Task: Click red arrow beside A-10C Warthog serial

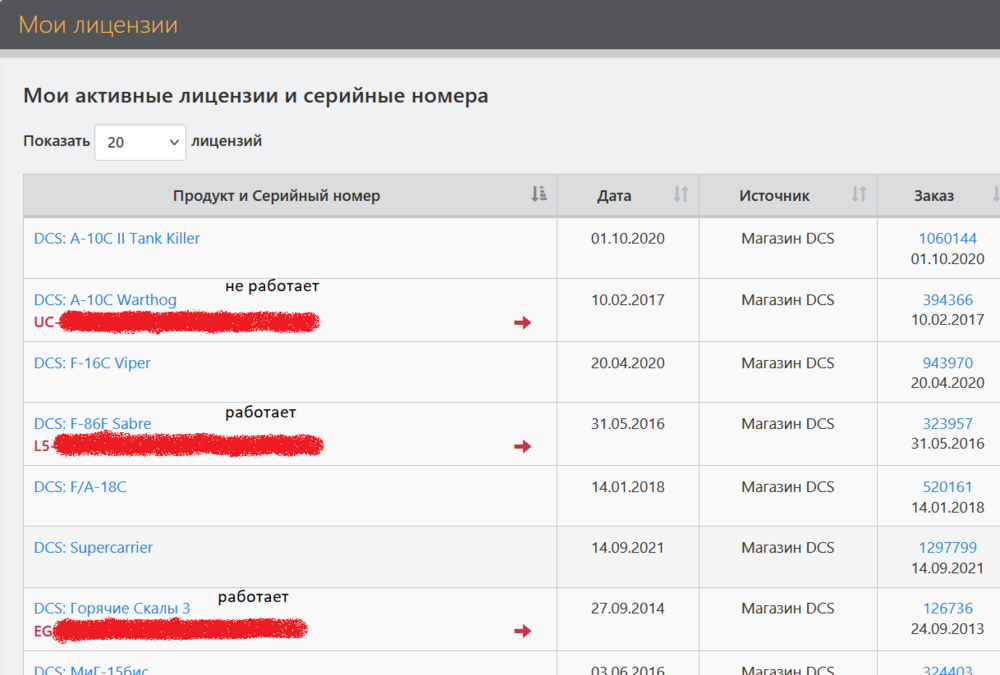Action: (521, 323)
